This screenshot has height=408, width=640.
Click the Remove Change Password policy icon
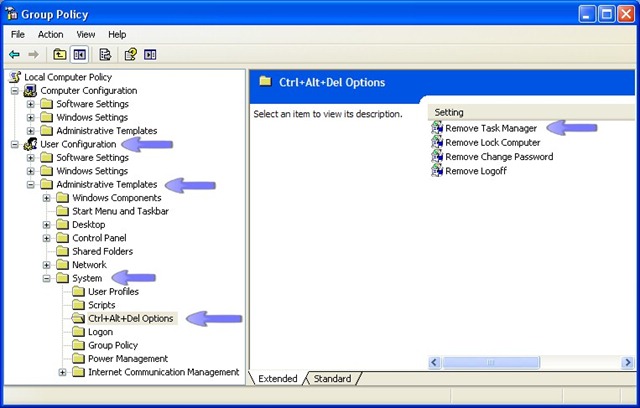coord(437,157)
